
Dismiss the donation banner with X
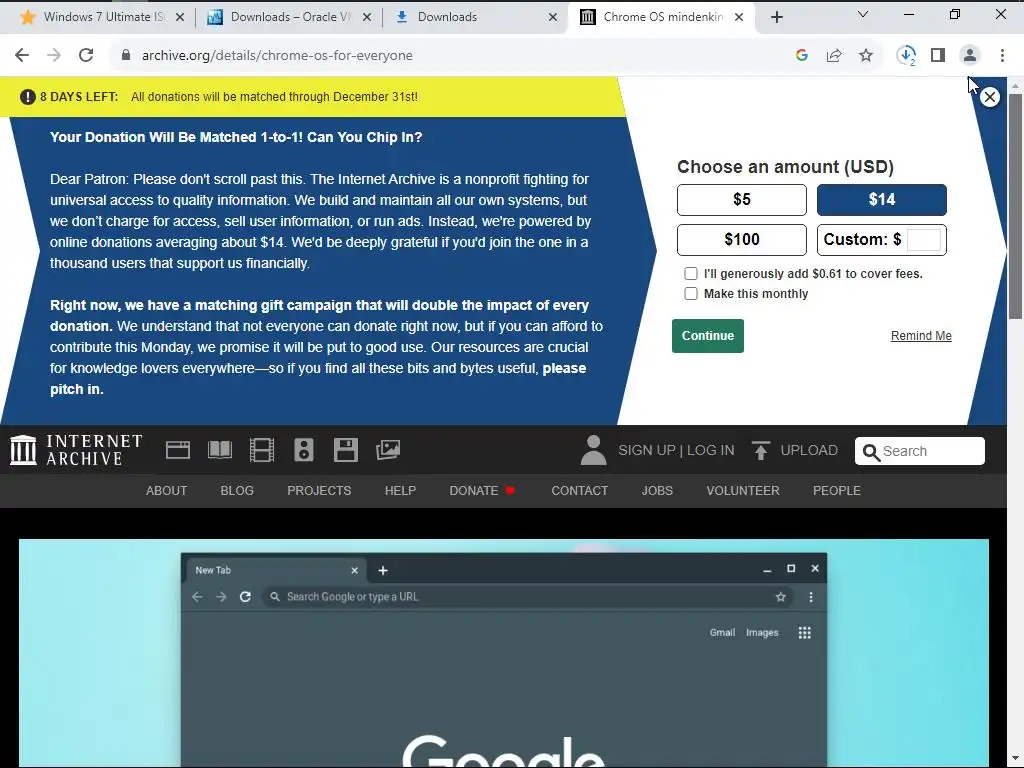990,97
